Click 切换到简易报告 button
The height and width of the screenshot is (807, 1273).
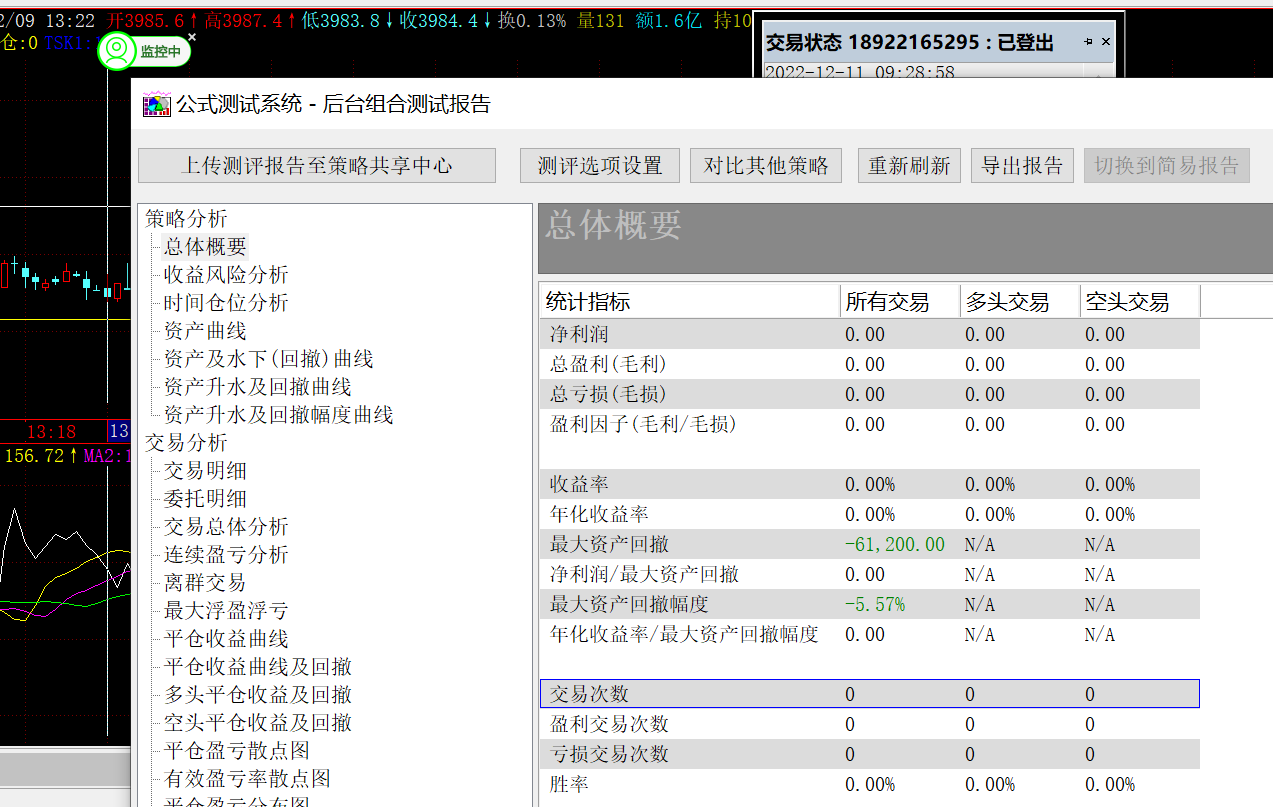pos(1167,166)
